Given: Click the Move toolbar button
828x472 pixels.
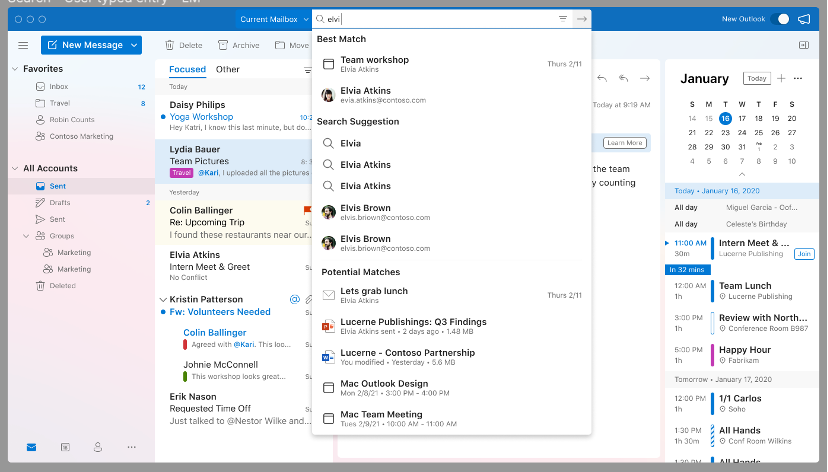Looking at the screenshot, I should click(x=292, y=45).
